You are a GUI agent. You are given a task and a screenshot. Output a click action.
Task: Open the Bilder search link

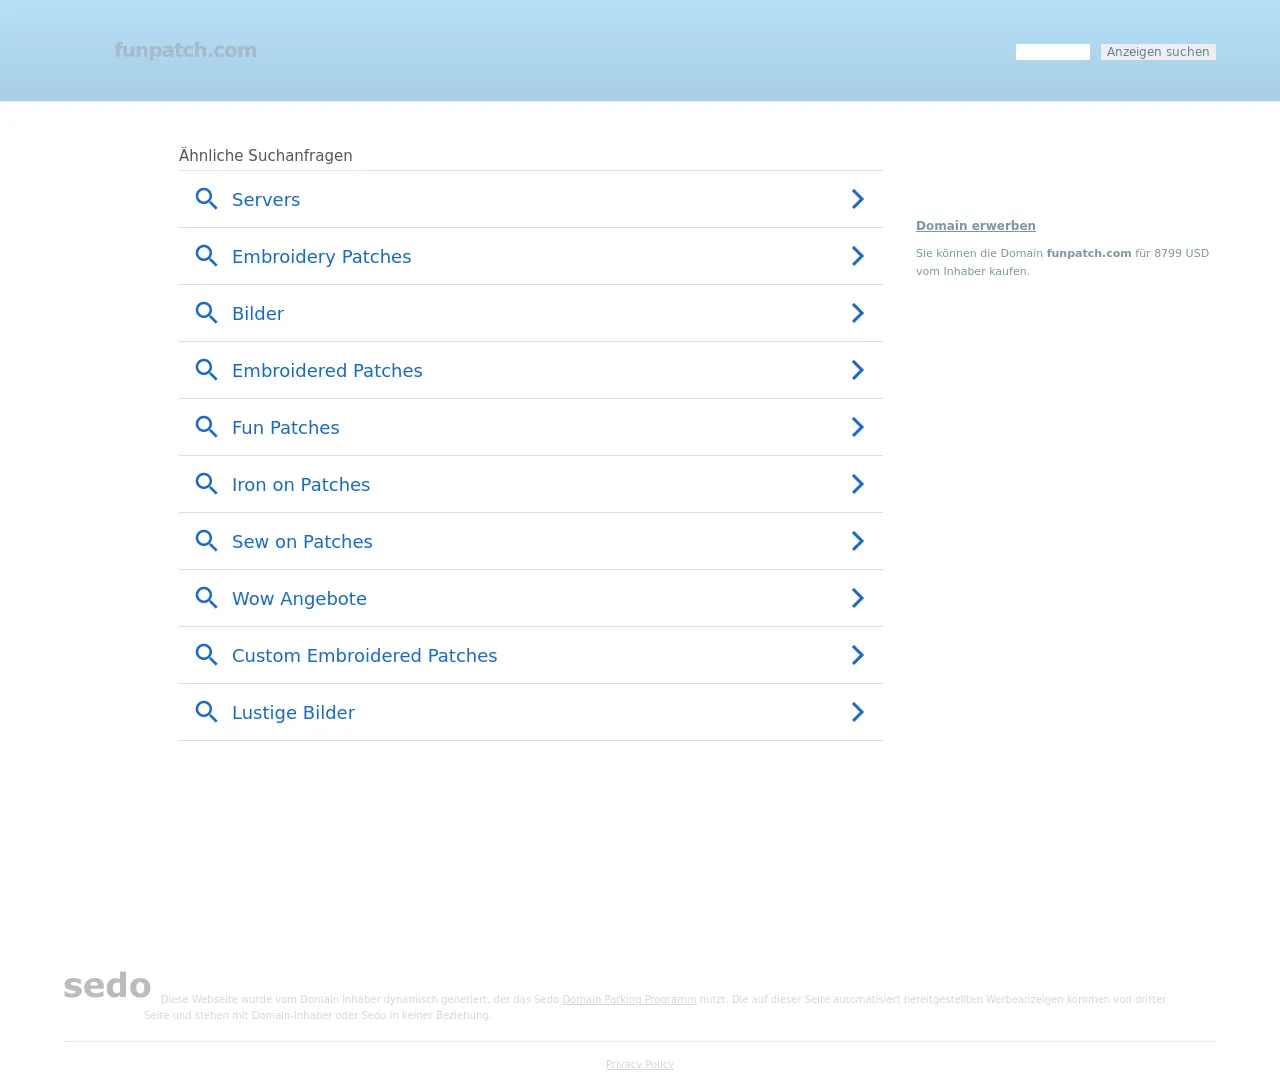pyautogui.click(x=258, y=313)
